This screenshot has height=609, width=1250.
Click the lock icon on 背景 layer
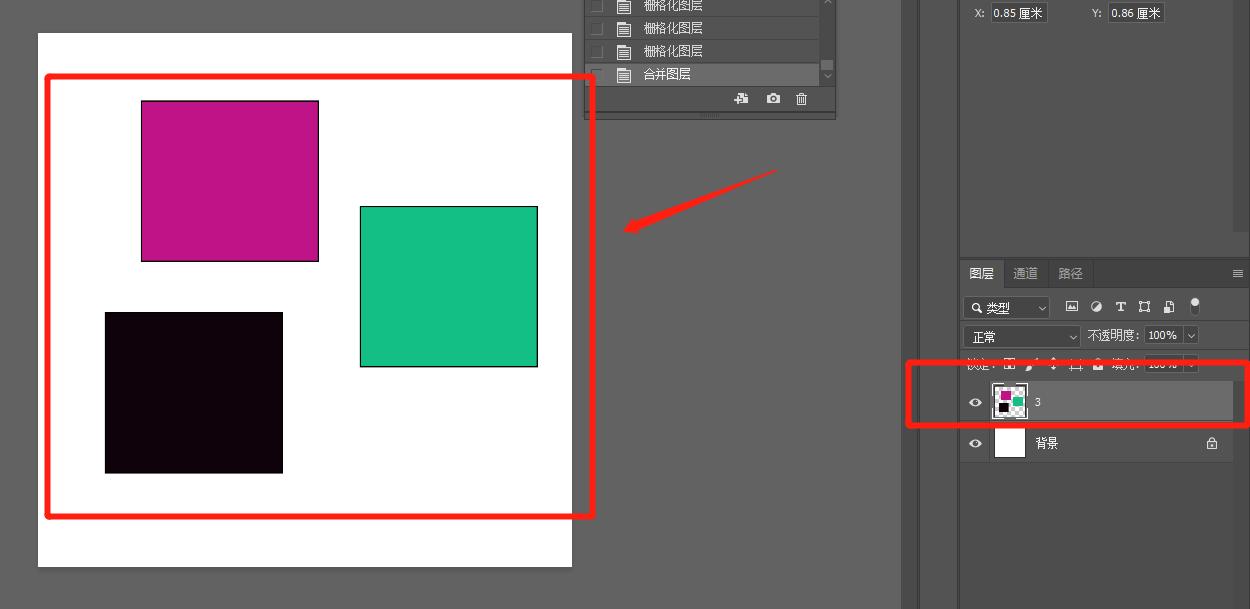[x=1212, y=443]
